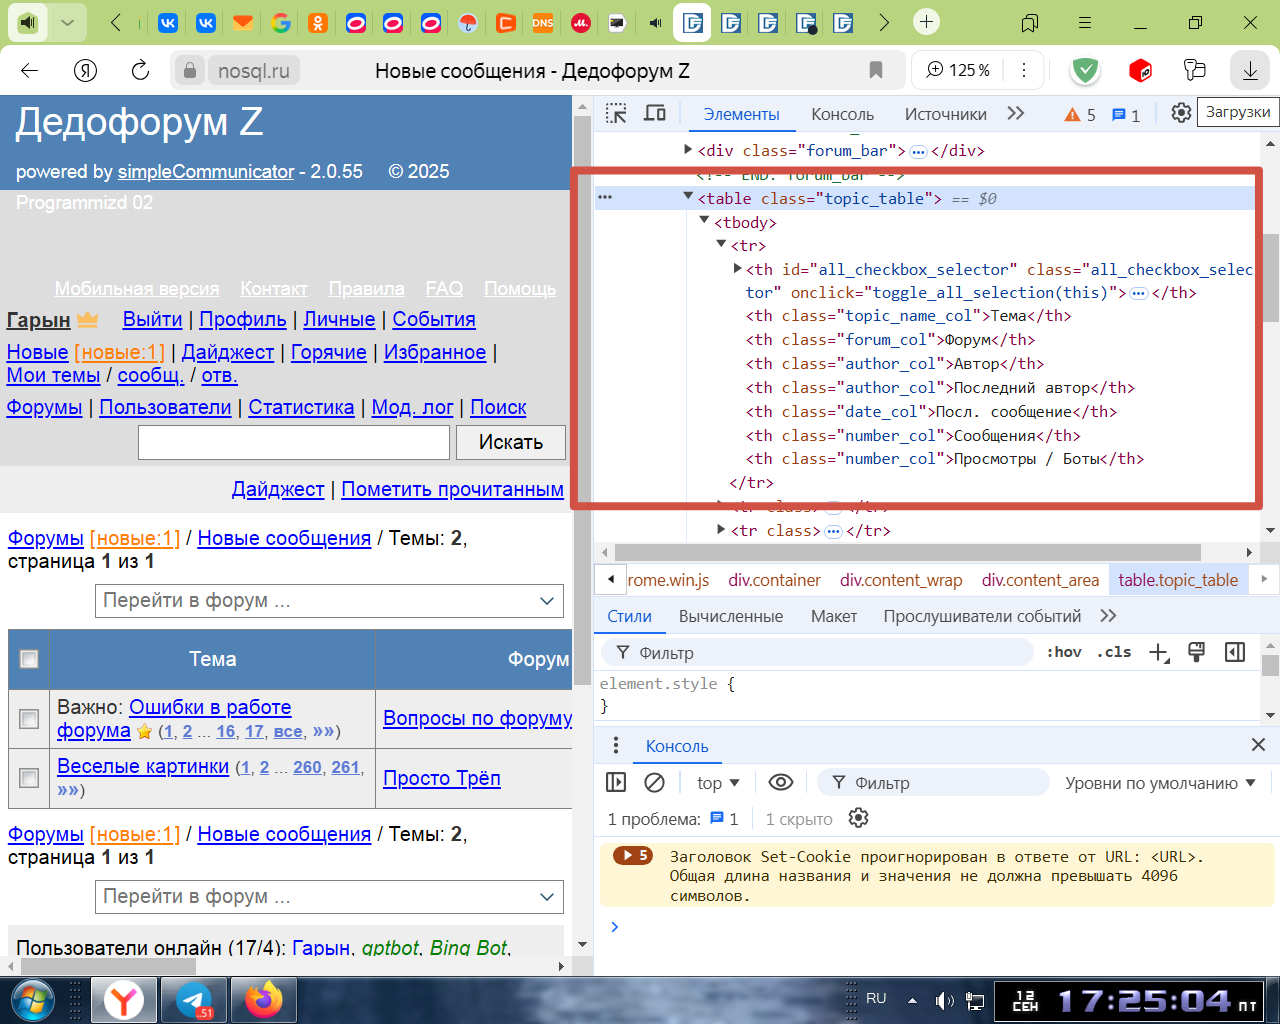
Task: Open the upper Перейти в форум dropdown
Action: [x=329, y=601]
